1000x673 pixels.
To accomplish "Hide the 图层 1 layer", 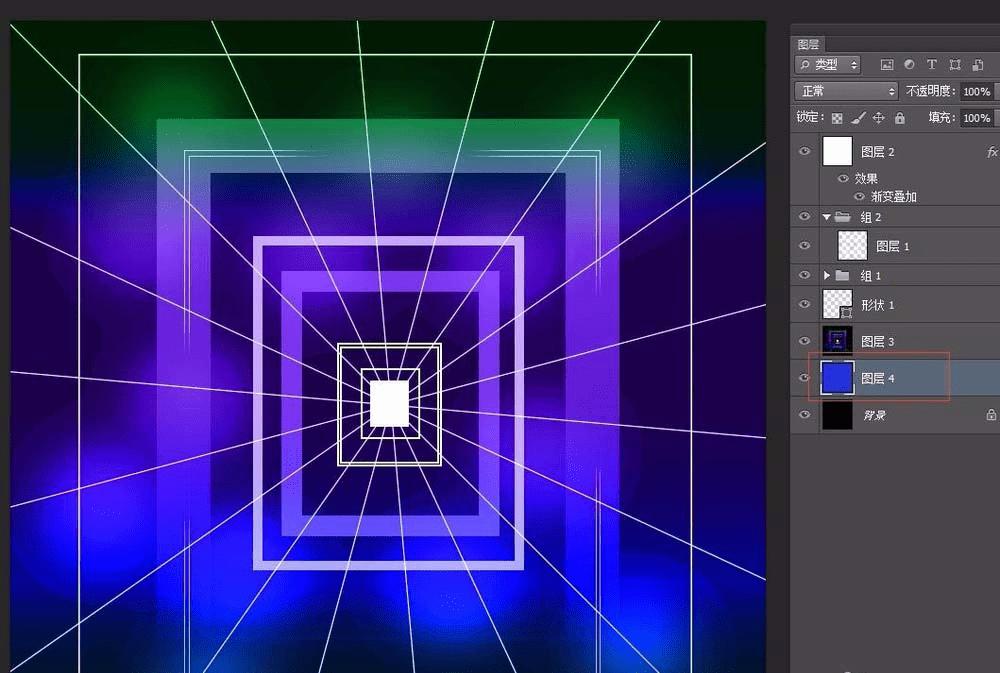I will (x=804, y=246).
